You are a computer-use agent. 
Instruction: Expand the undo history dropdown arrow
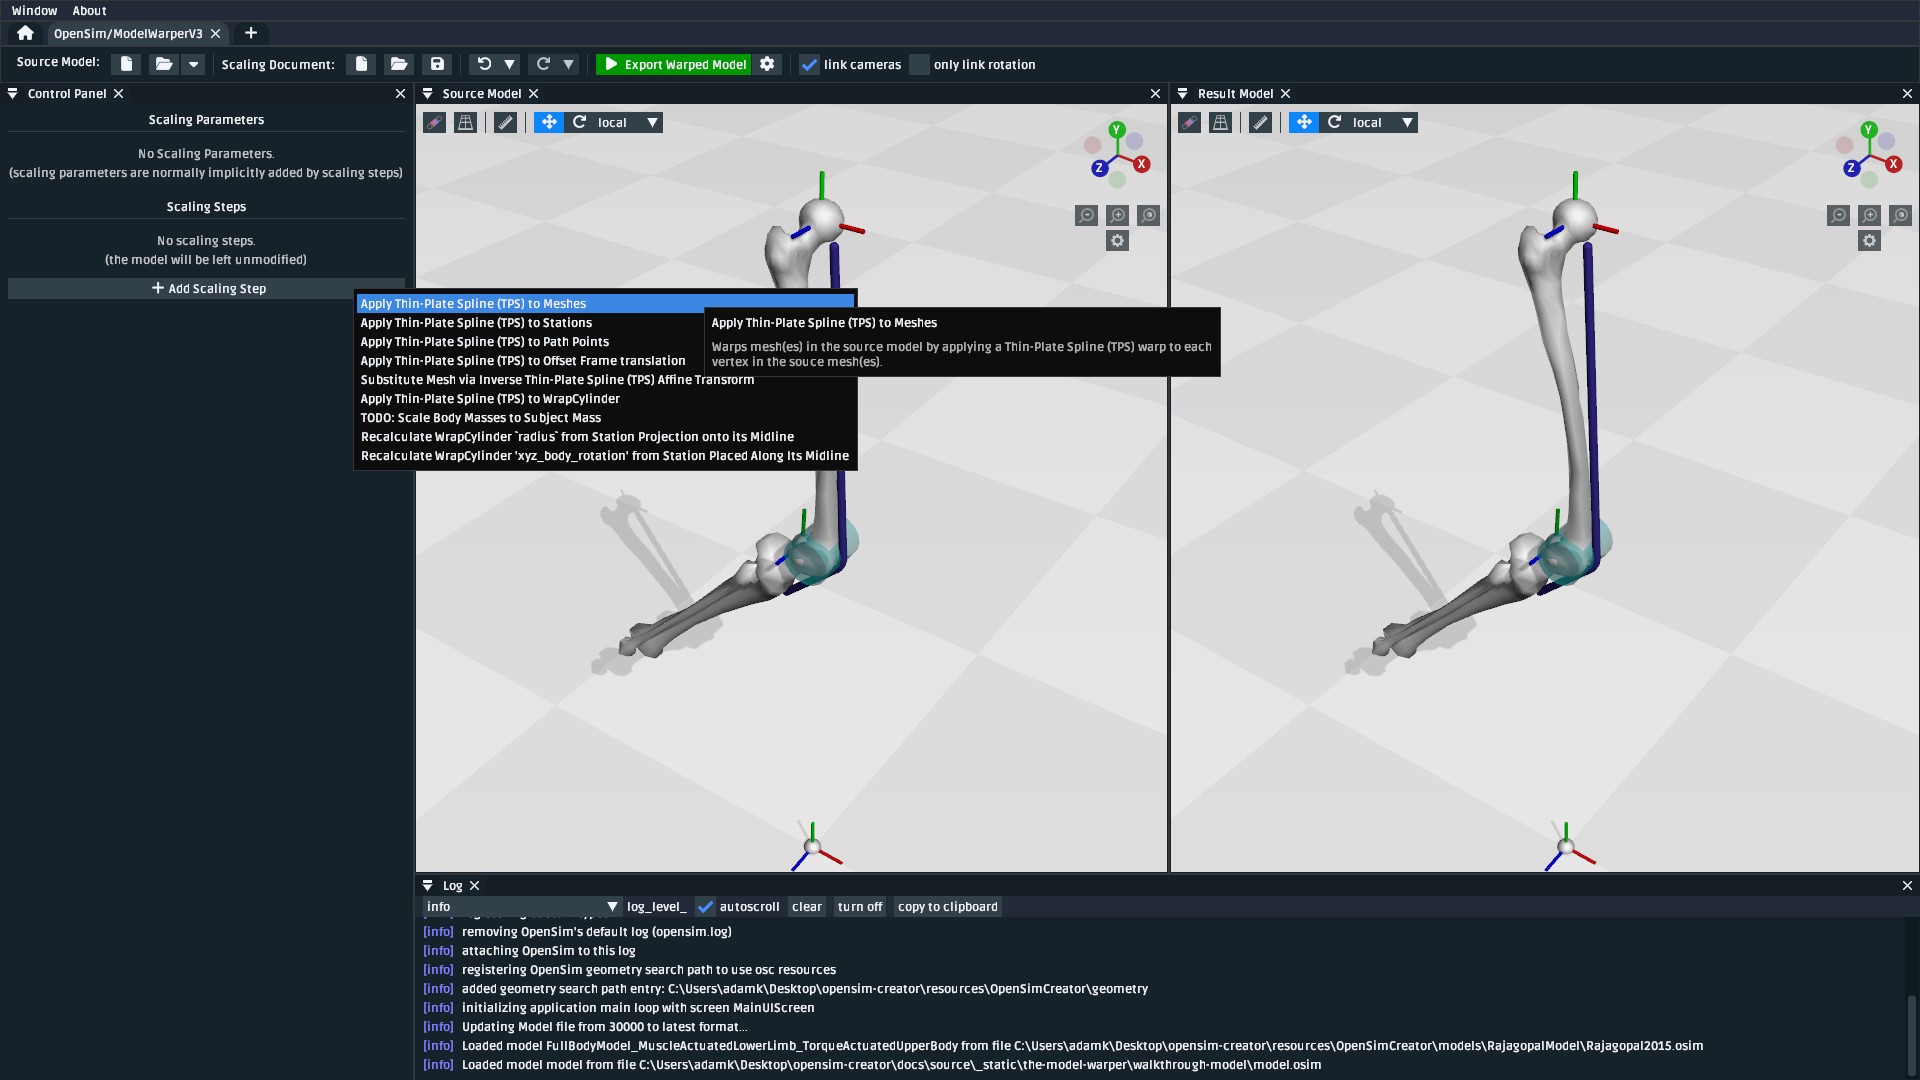[x=509, y=64]
